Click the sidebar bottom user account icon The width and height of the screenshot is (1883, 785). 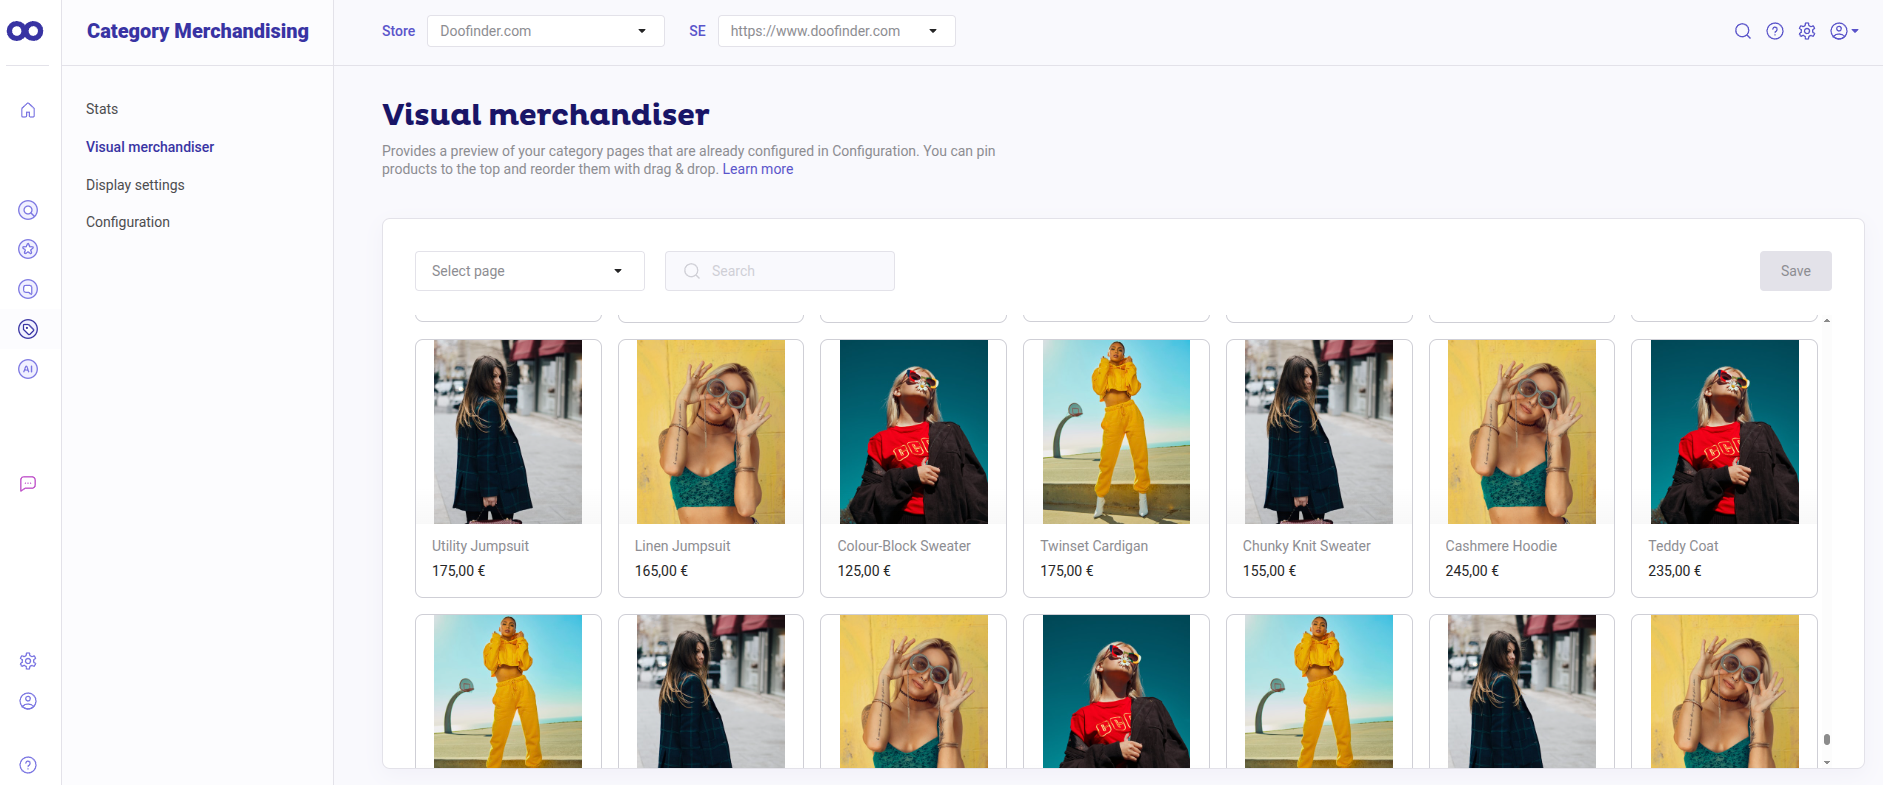coord(28,701)
